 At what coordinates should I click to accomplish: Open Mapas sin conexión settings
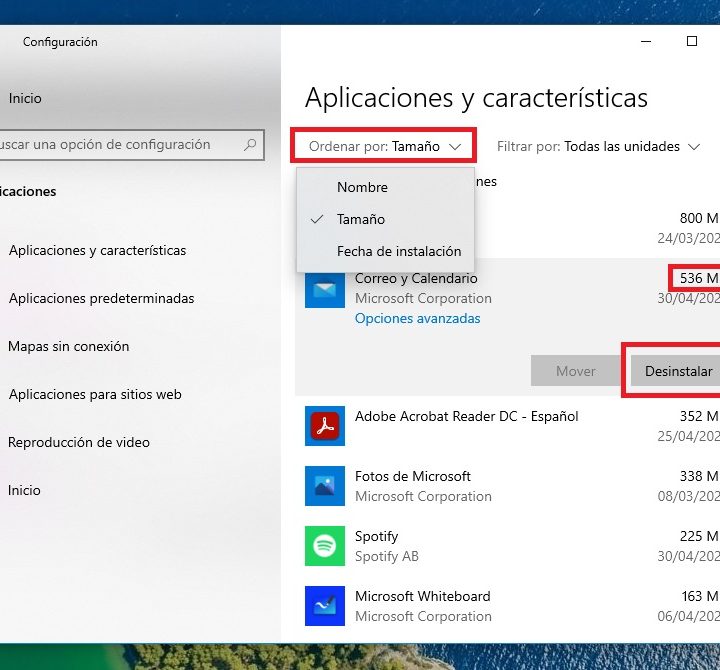pyautogui.click(x=69, y=346)
